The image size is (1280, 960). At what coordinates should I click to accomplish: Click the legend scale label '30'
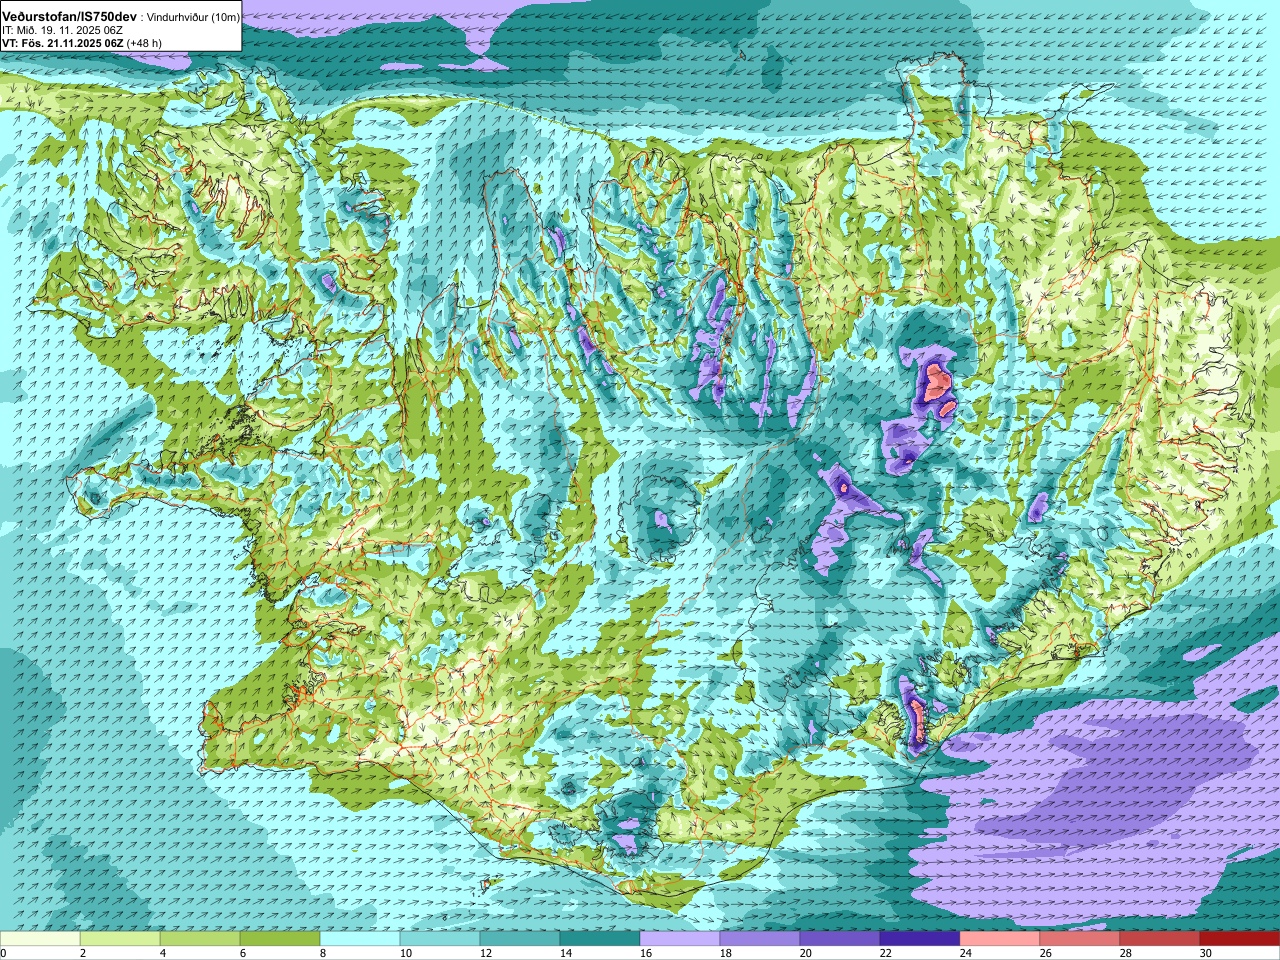click(1205, 953)
